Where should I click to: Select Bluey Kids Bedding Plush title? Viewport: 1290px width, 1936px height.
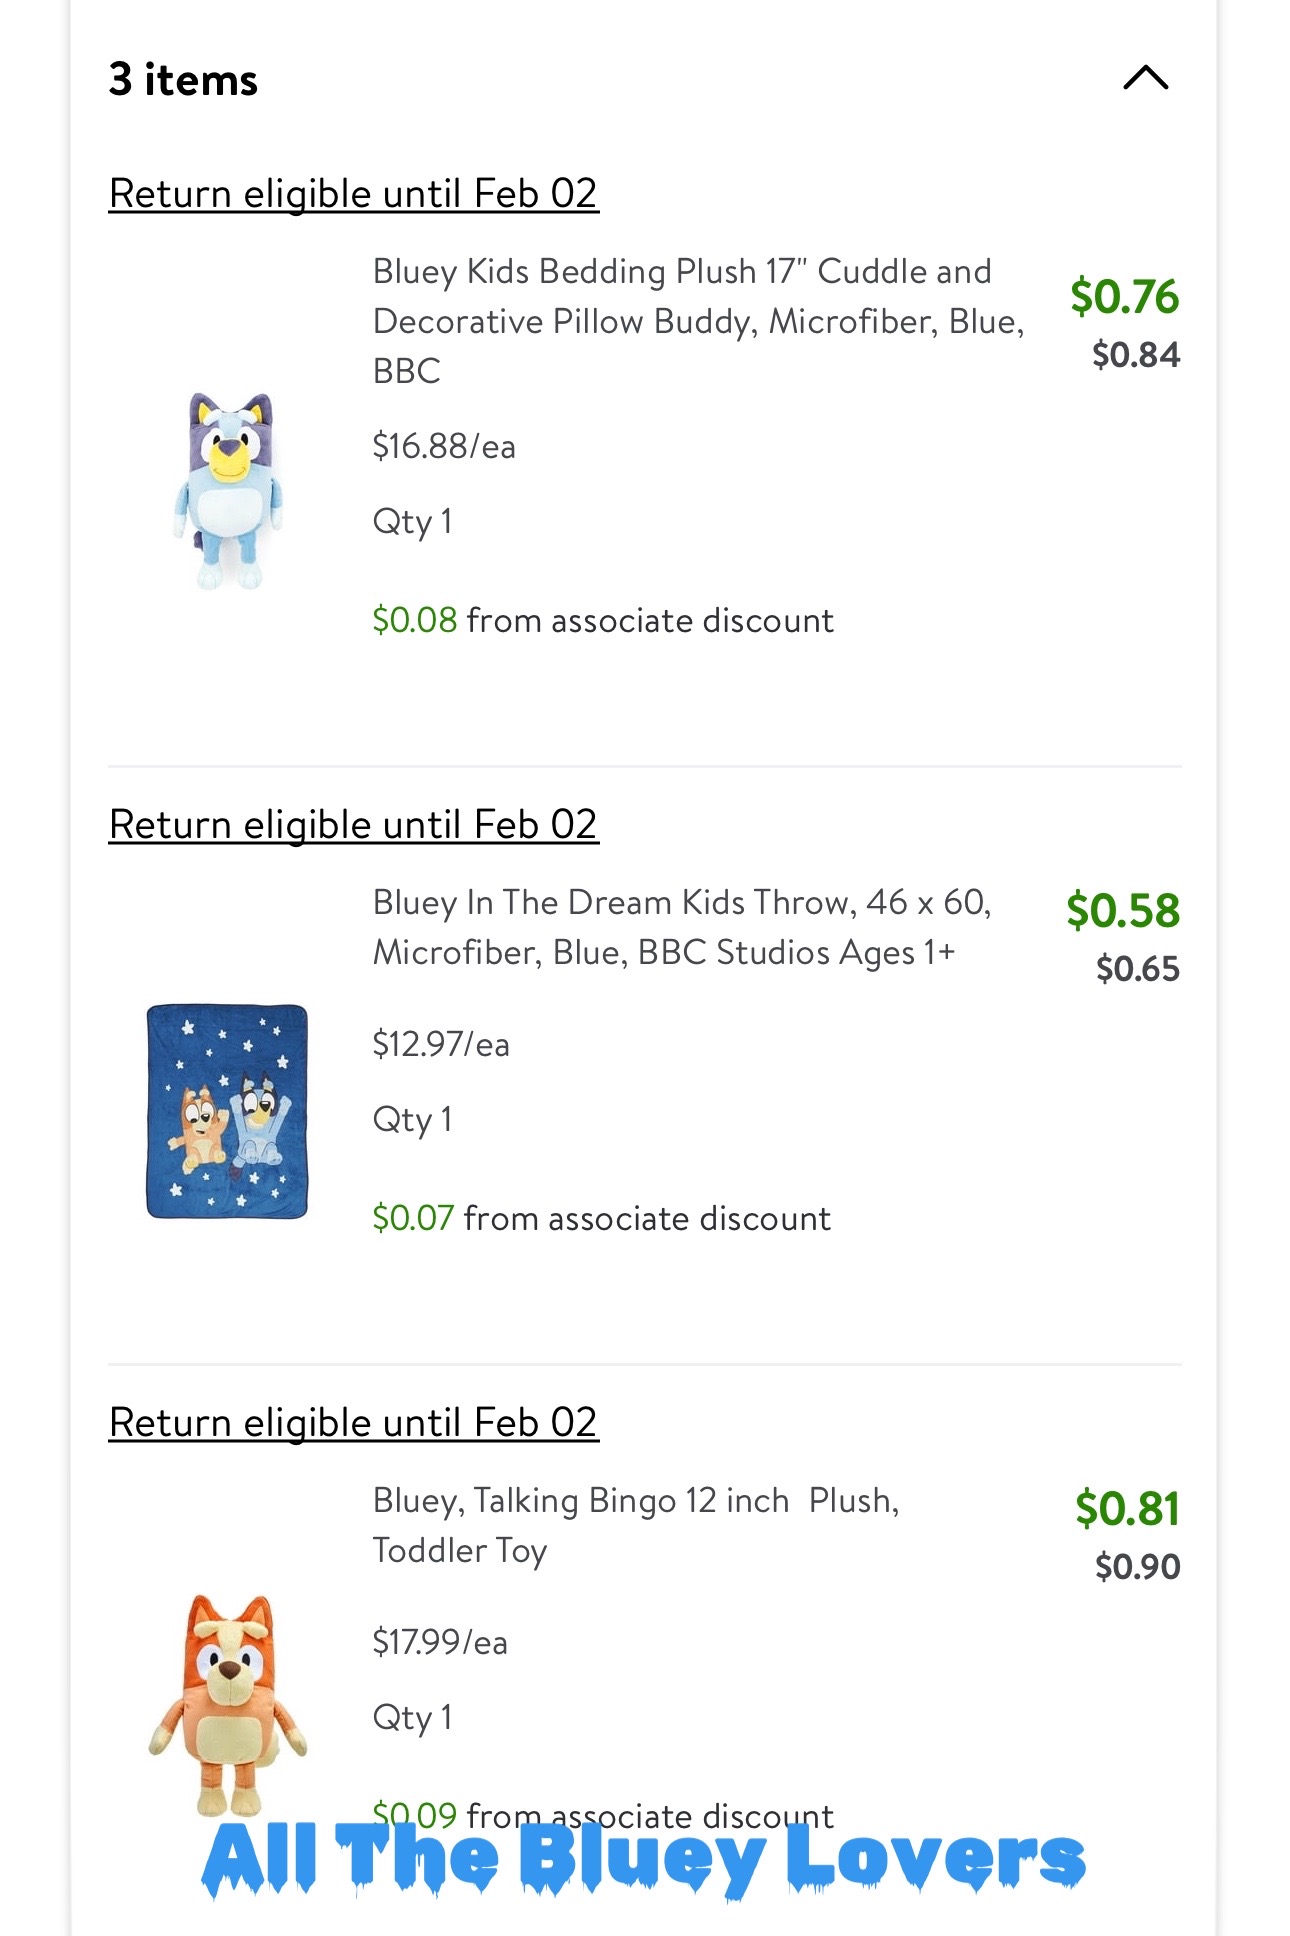point(698,321)
